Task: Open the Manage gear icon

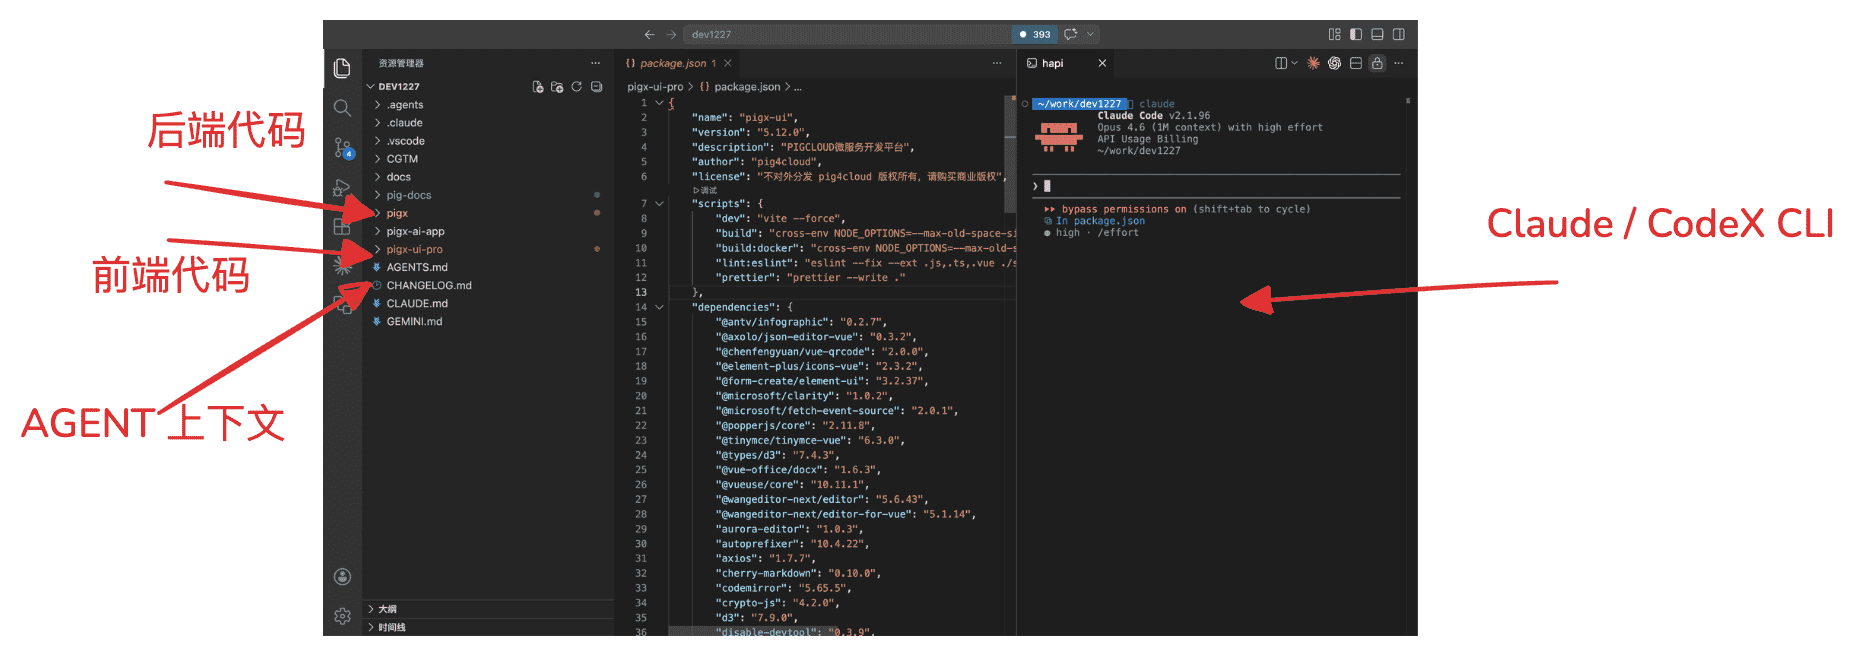Action: click(342, 616)
